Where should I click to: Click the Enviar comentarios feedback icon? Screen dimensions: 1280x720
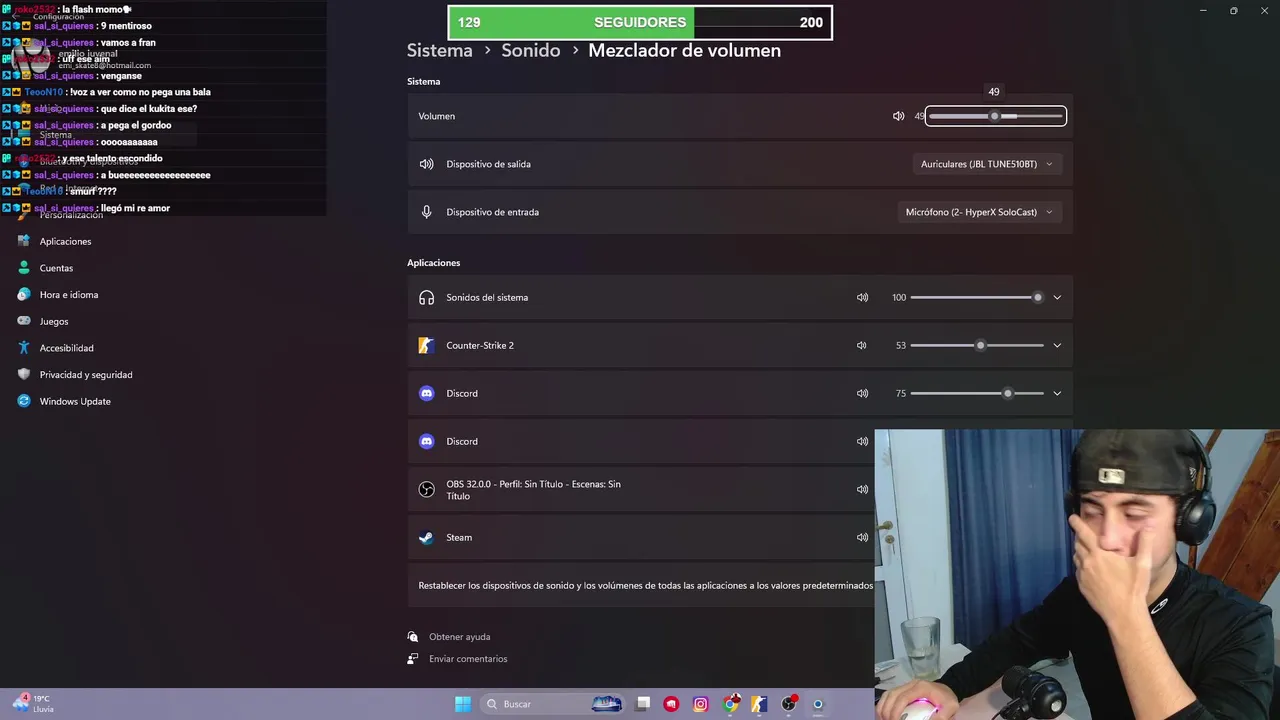click(413, 659)
